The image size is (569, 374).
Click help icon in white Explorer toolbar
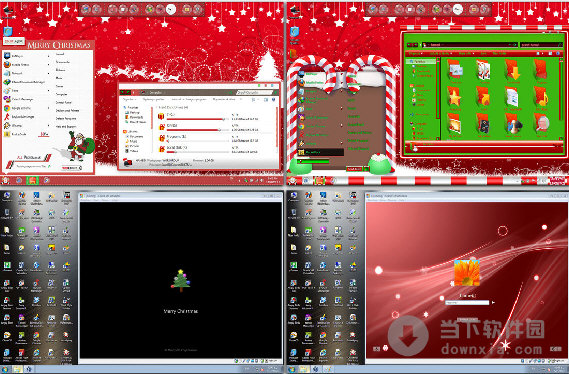click(273, 99)
